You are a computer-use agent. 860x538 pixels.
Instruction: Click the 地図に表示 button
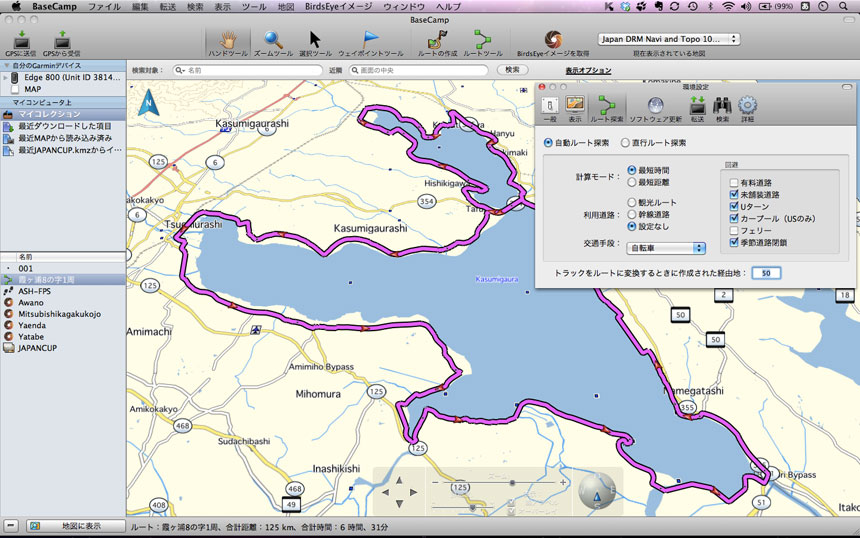(x=76, y=526)
